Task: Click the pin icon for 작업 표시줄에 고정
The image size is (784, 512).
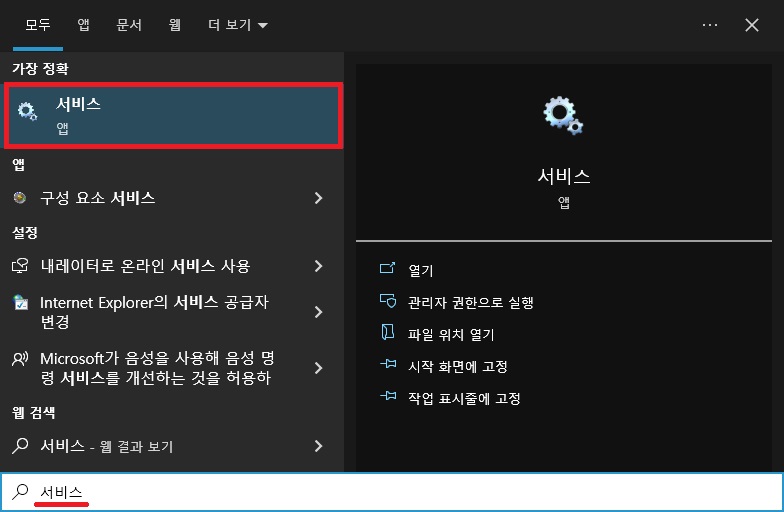Action: [388, 396]
